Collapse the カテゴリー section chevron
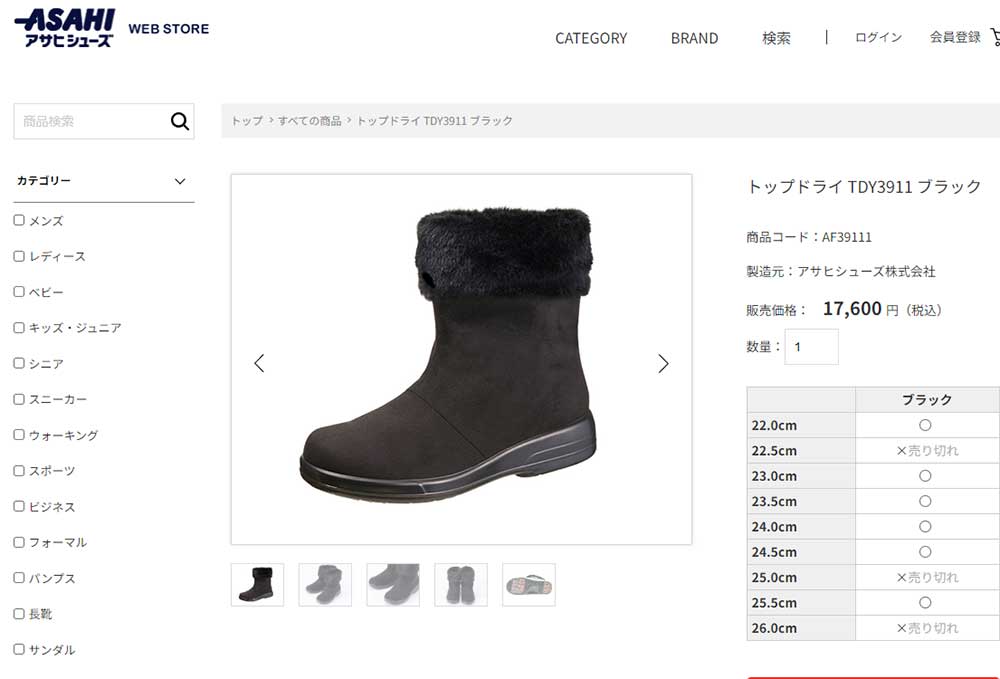The width and height of the screenshot is (1000, 679). [x=180, y=181]
